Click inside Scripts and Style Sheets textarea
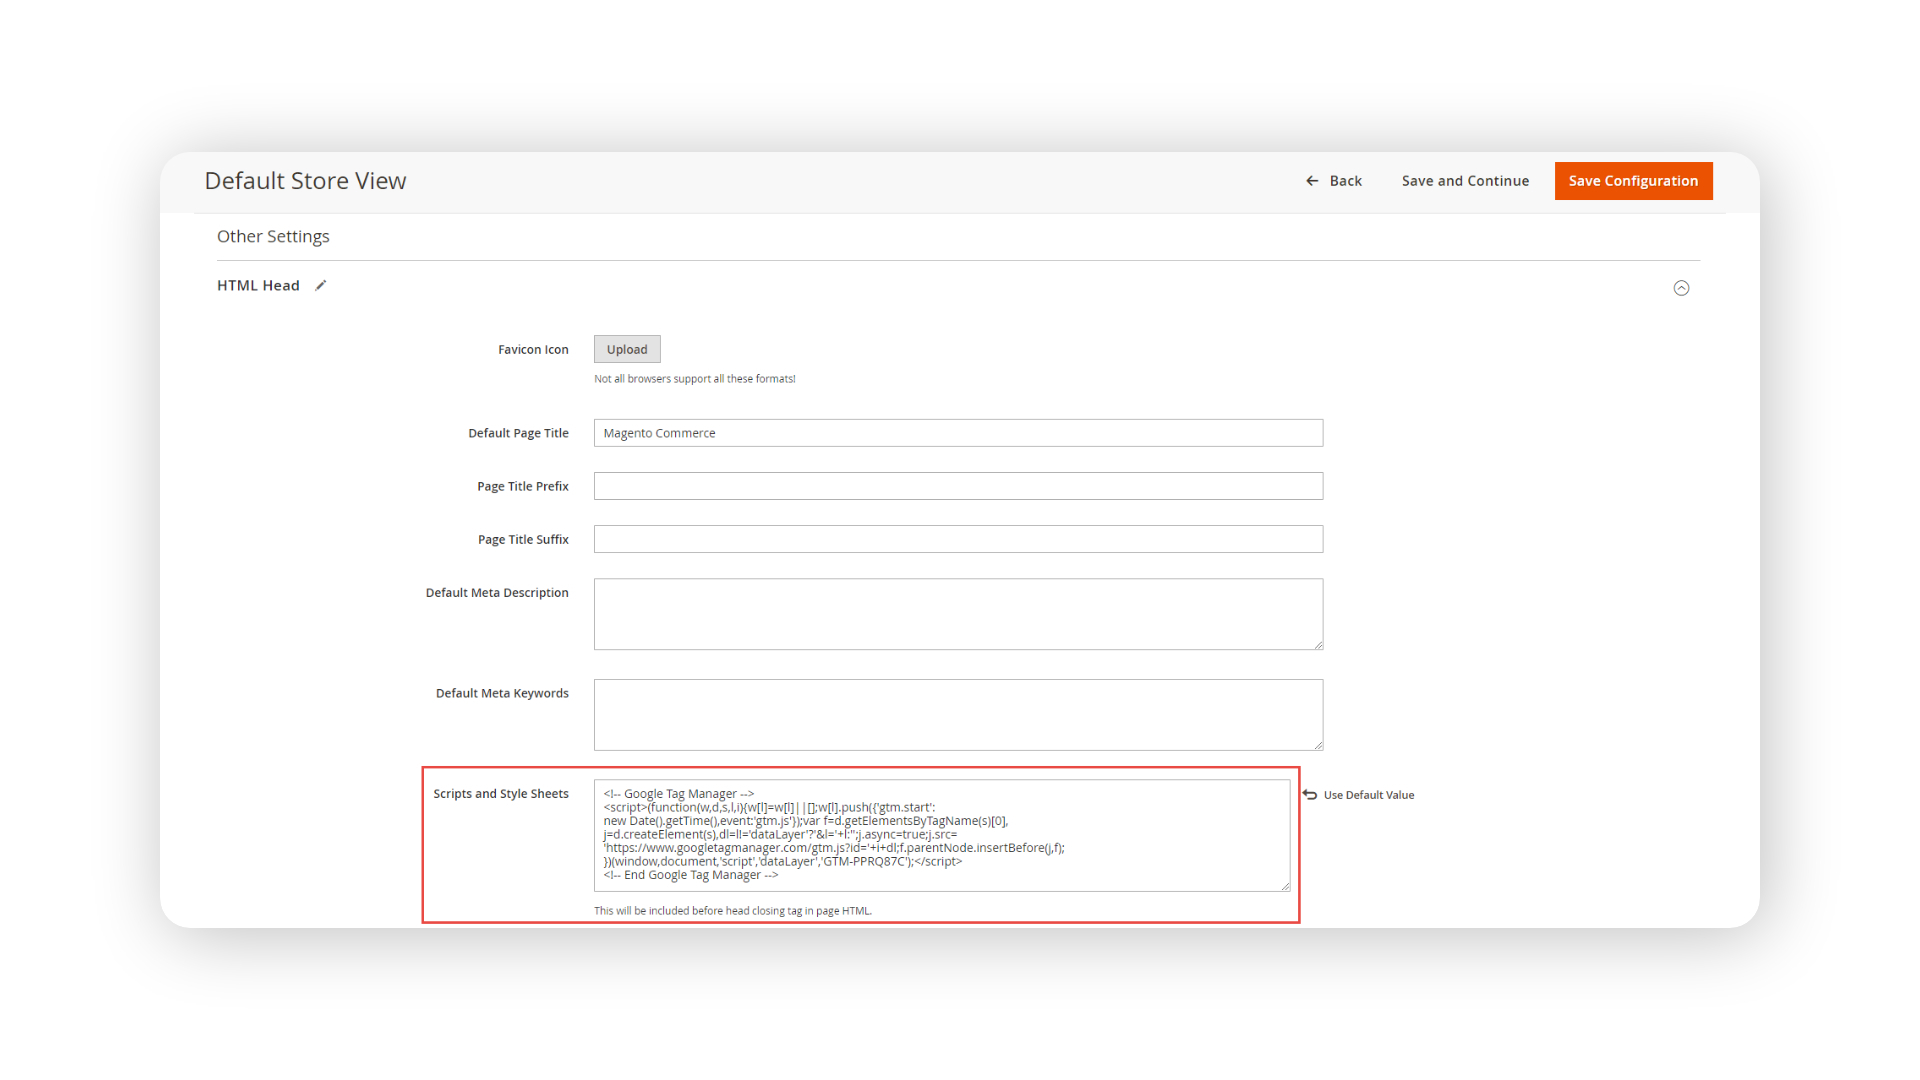This screenshot has width=1920, height=1080. (942, 836)
